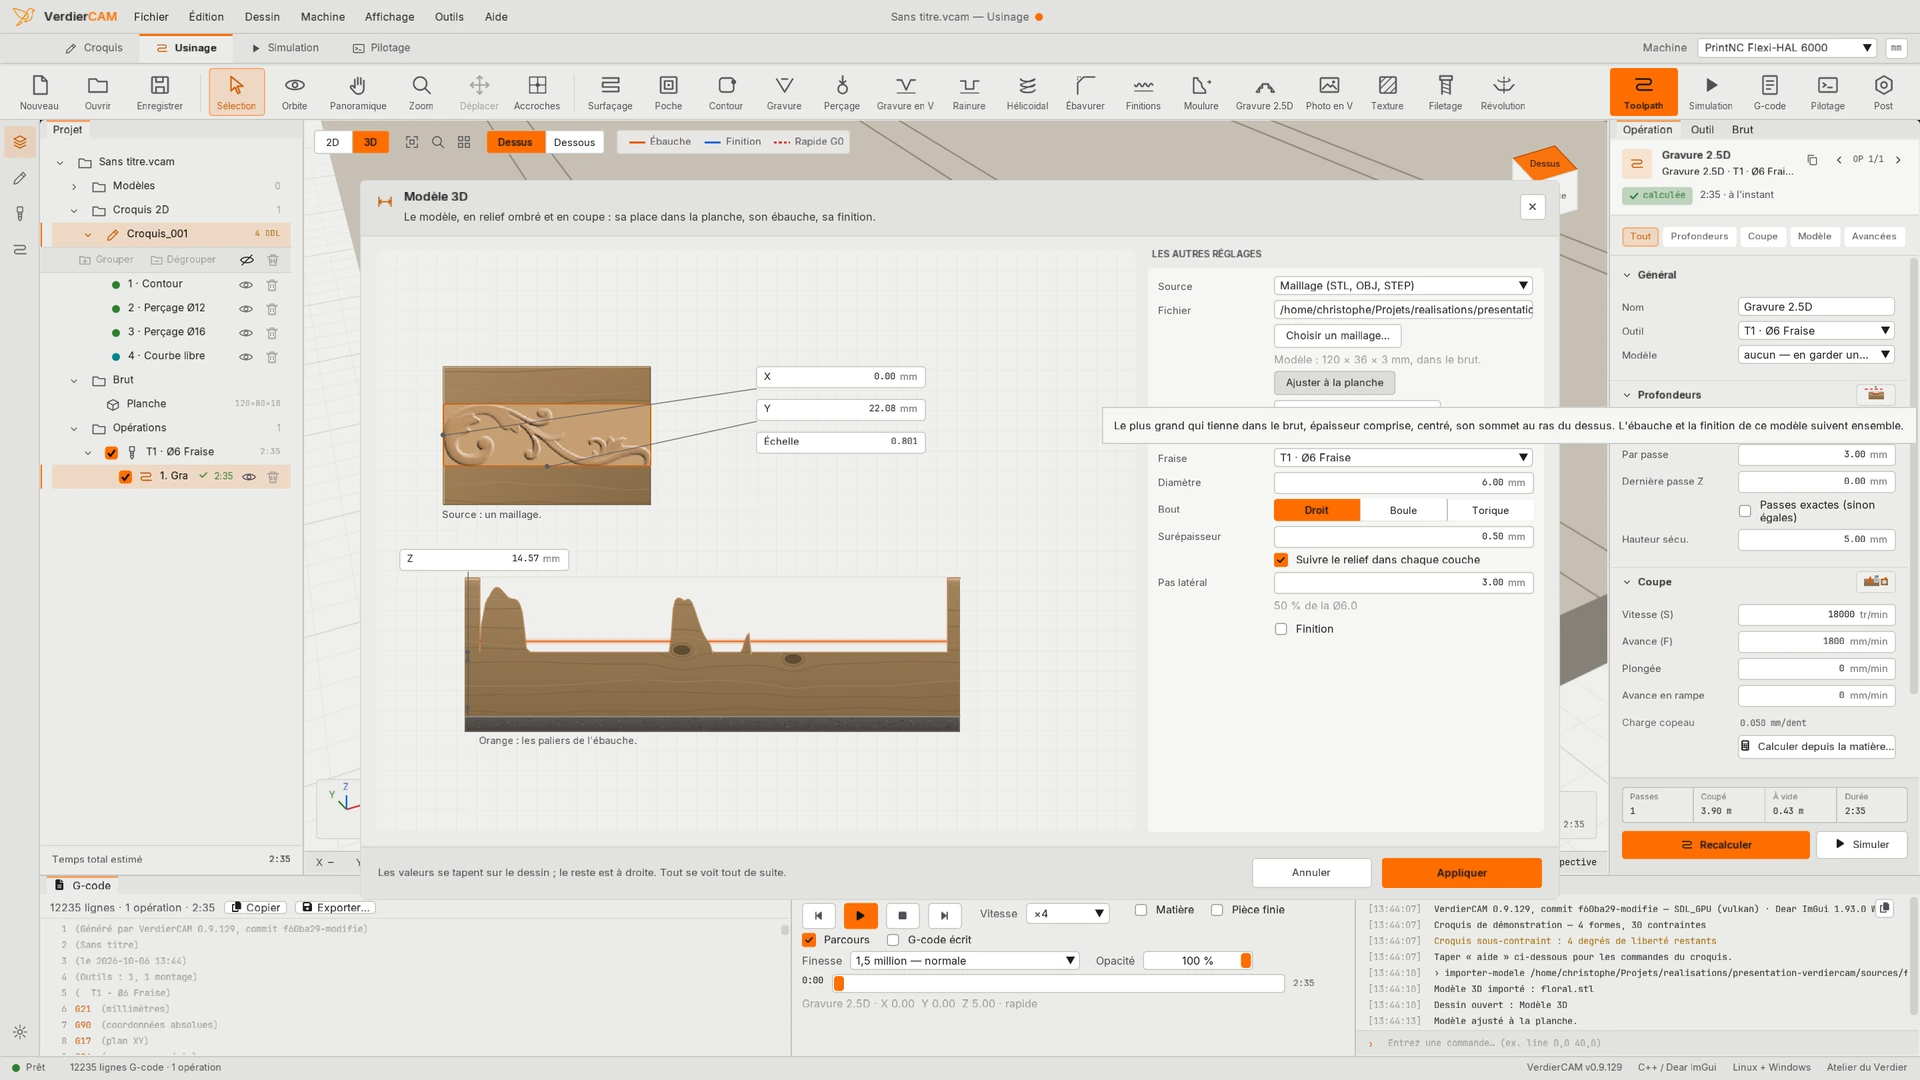Expand the Modèles tree folder

point(74,186)
